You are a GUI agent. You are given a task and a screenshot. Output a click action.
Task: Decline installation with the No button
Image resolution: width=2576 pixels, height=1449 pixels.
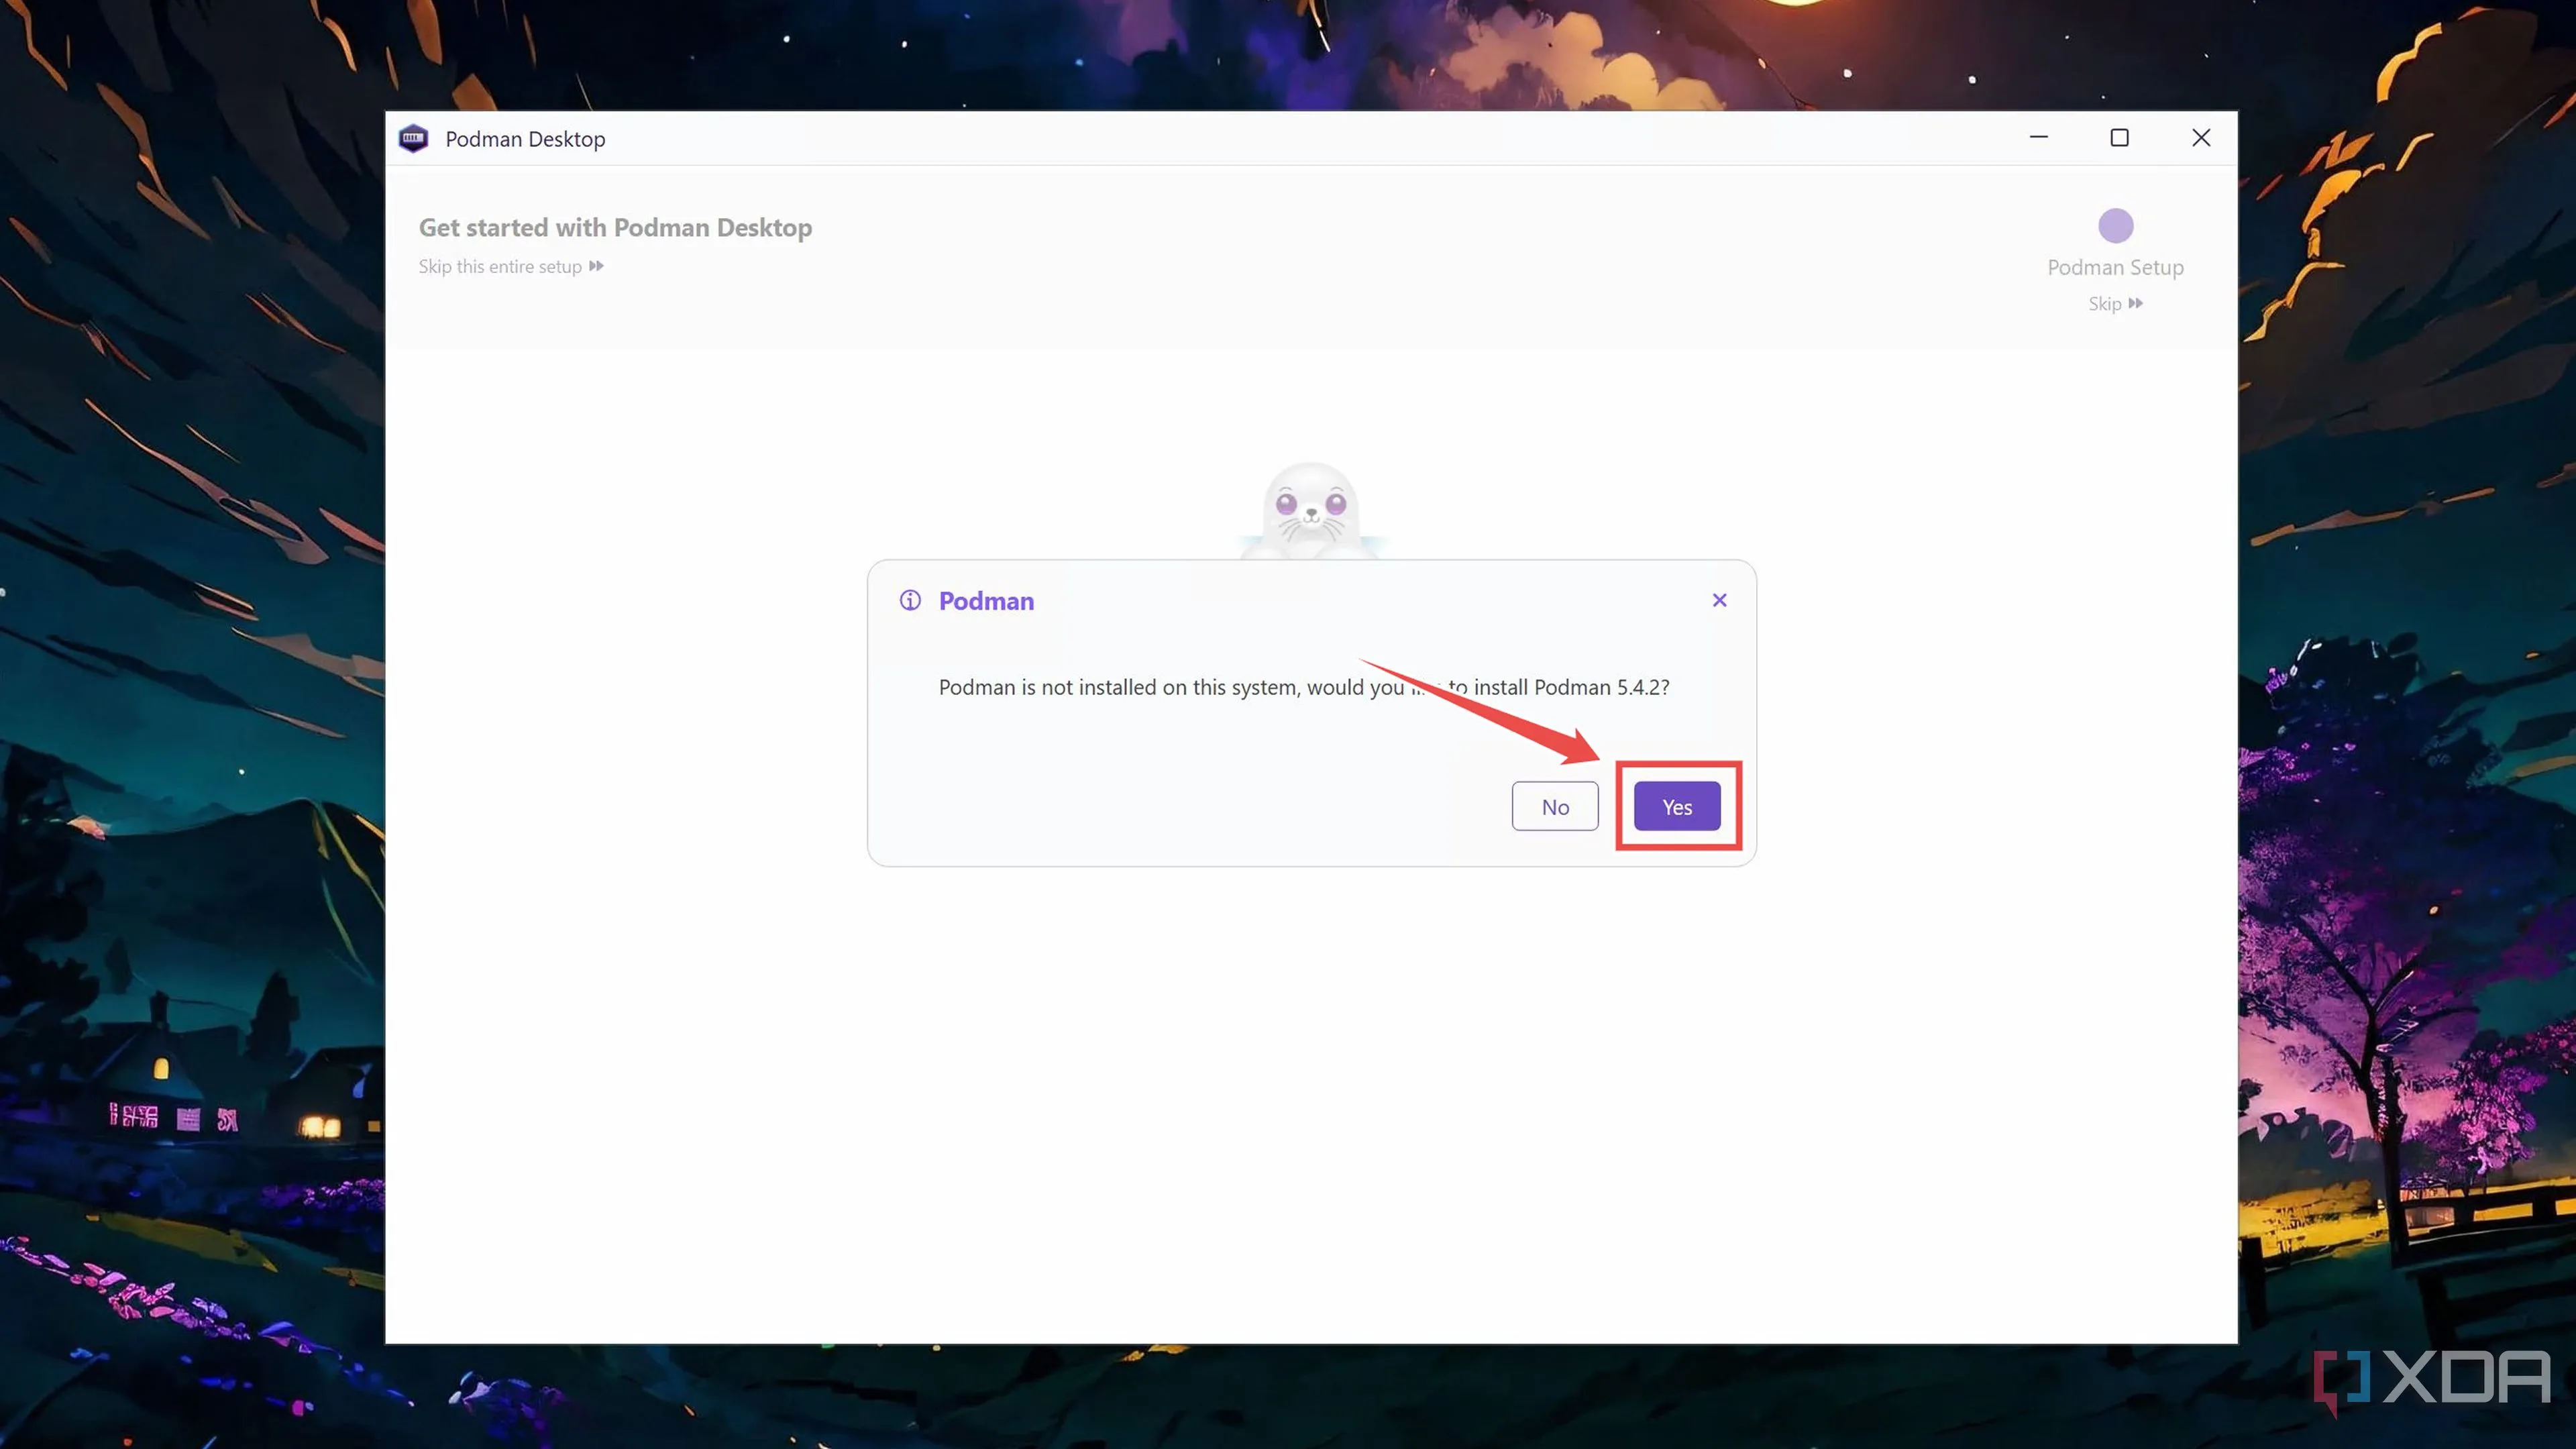click(x=1555, y=806)
